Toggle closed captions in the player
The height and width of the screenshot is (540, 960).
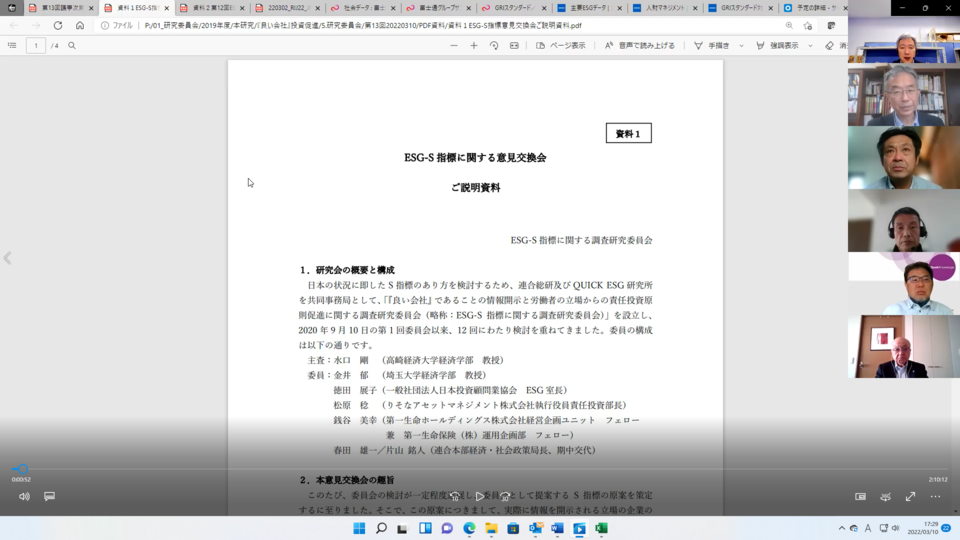click(x=50, y=496)
